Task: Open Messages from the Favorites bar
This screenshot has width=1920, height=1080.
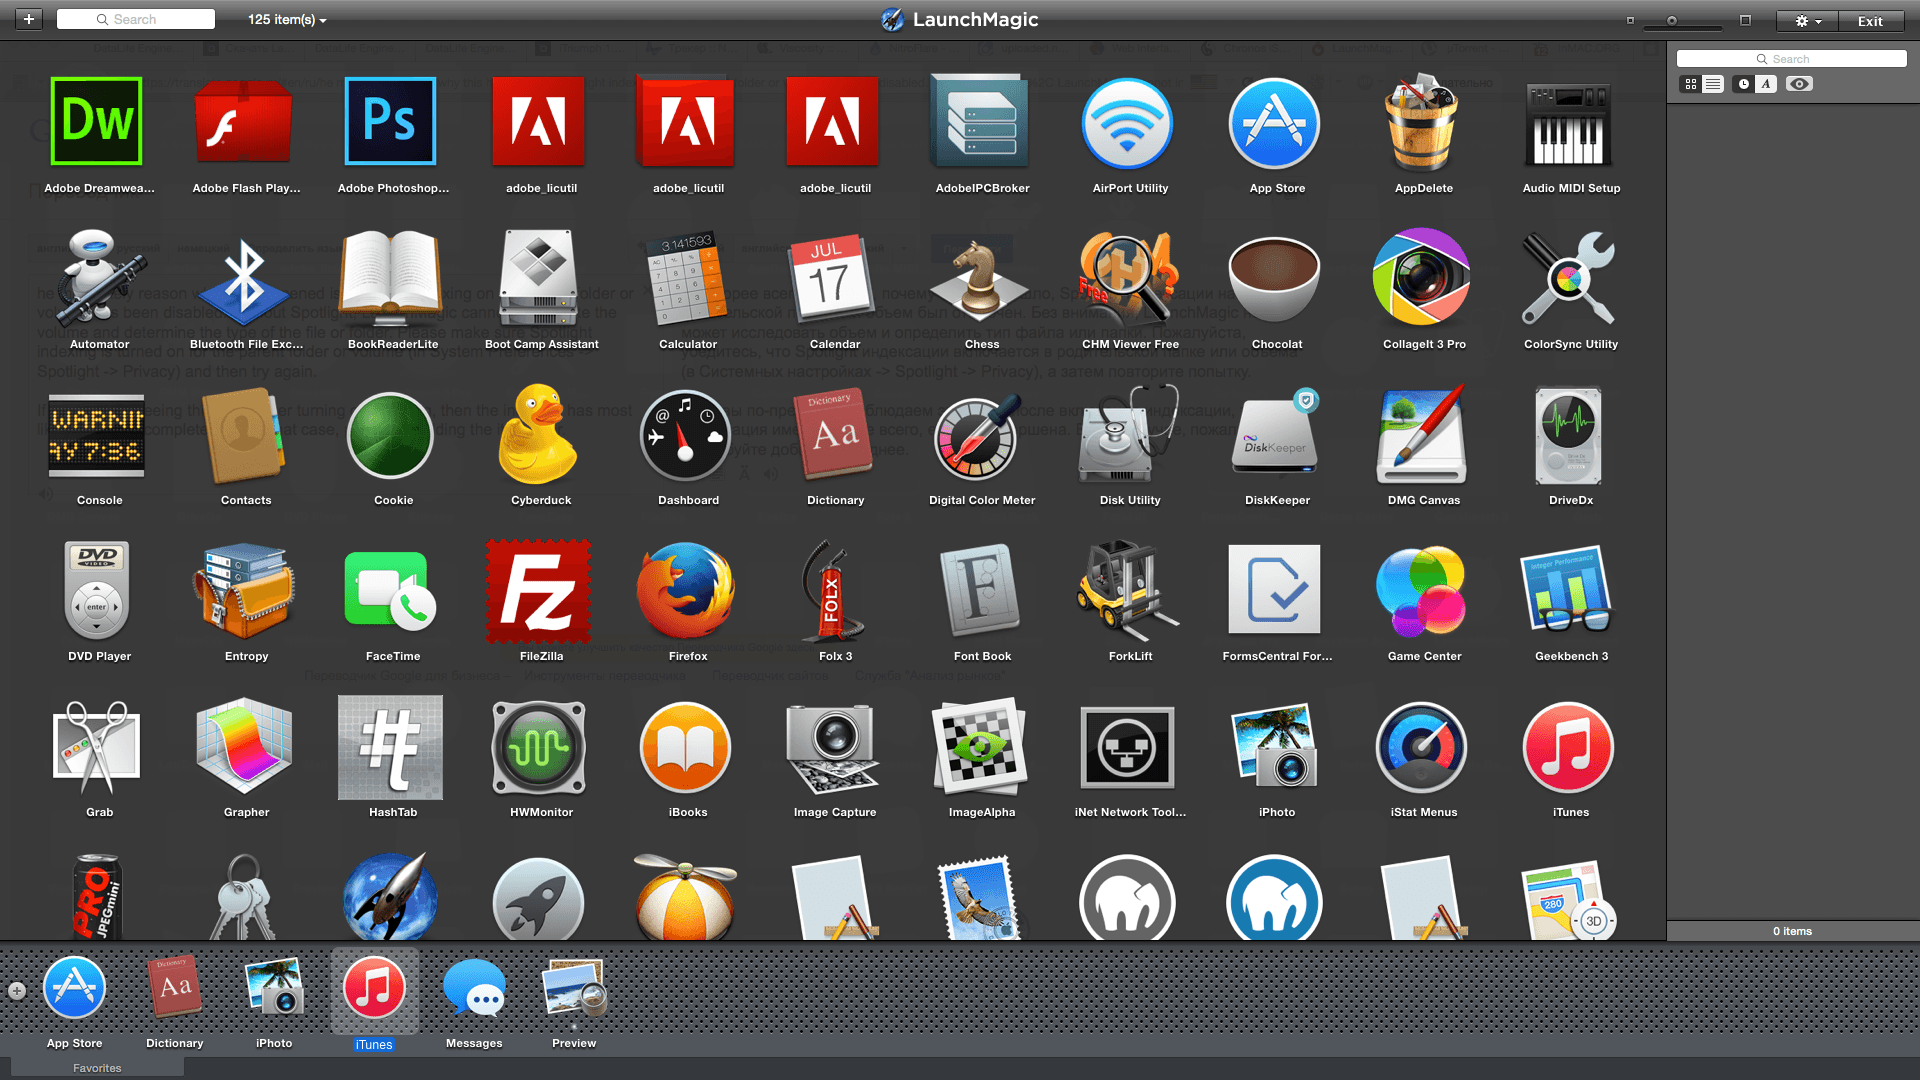Action: (x=474, y=989)
